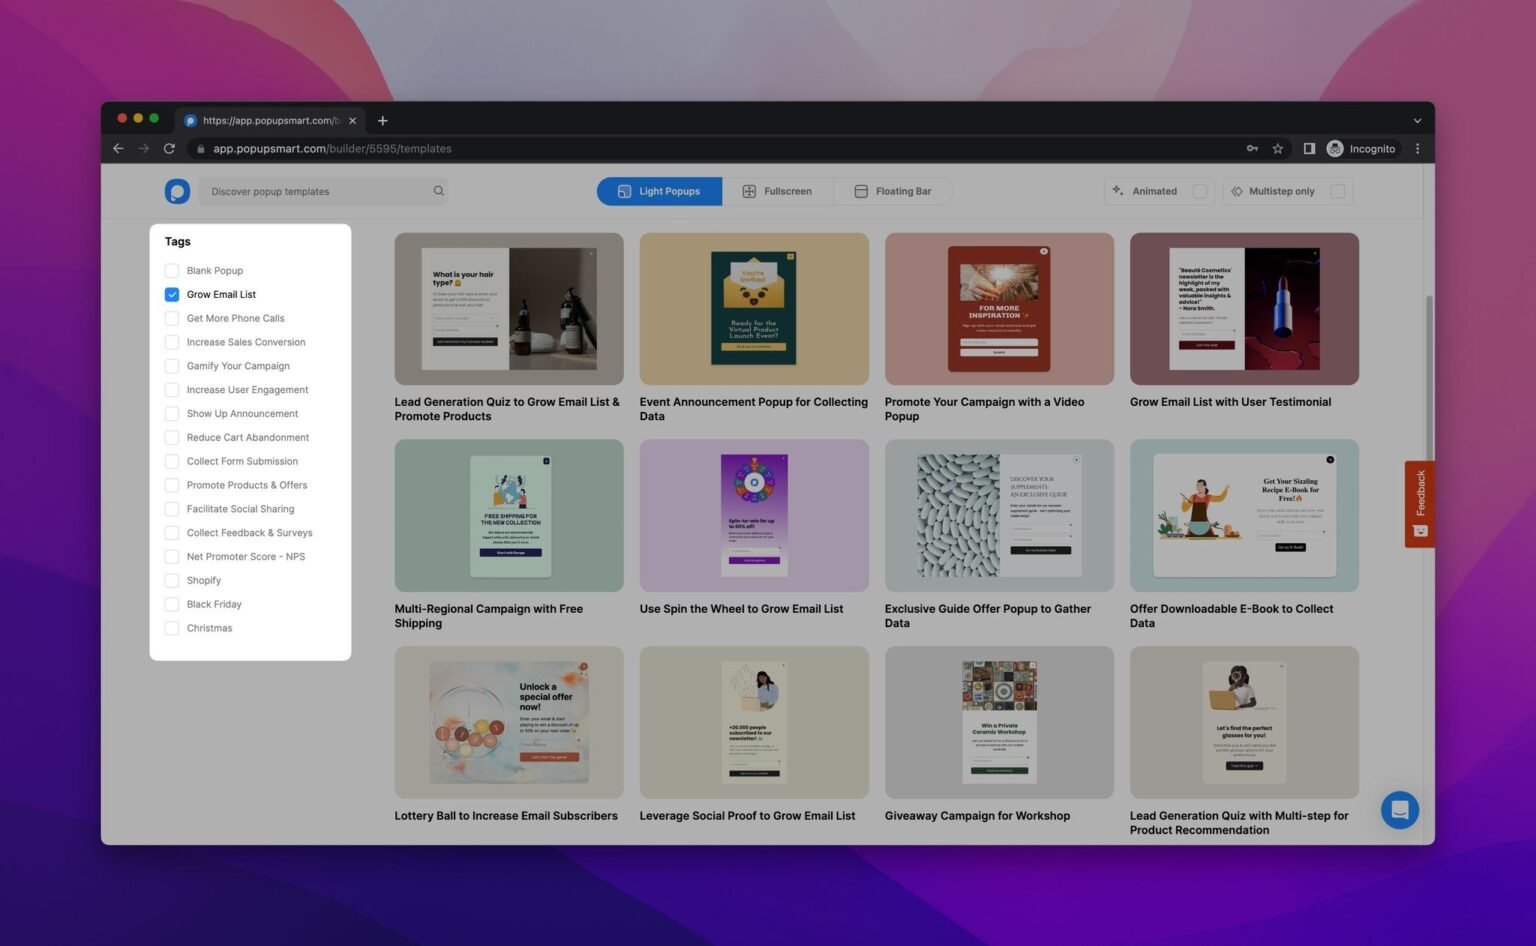
Task: Click the search magnifier icon
Action: (438, 191)
